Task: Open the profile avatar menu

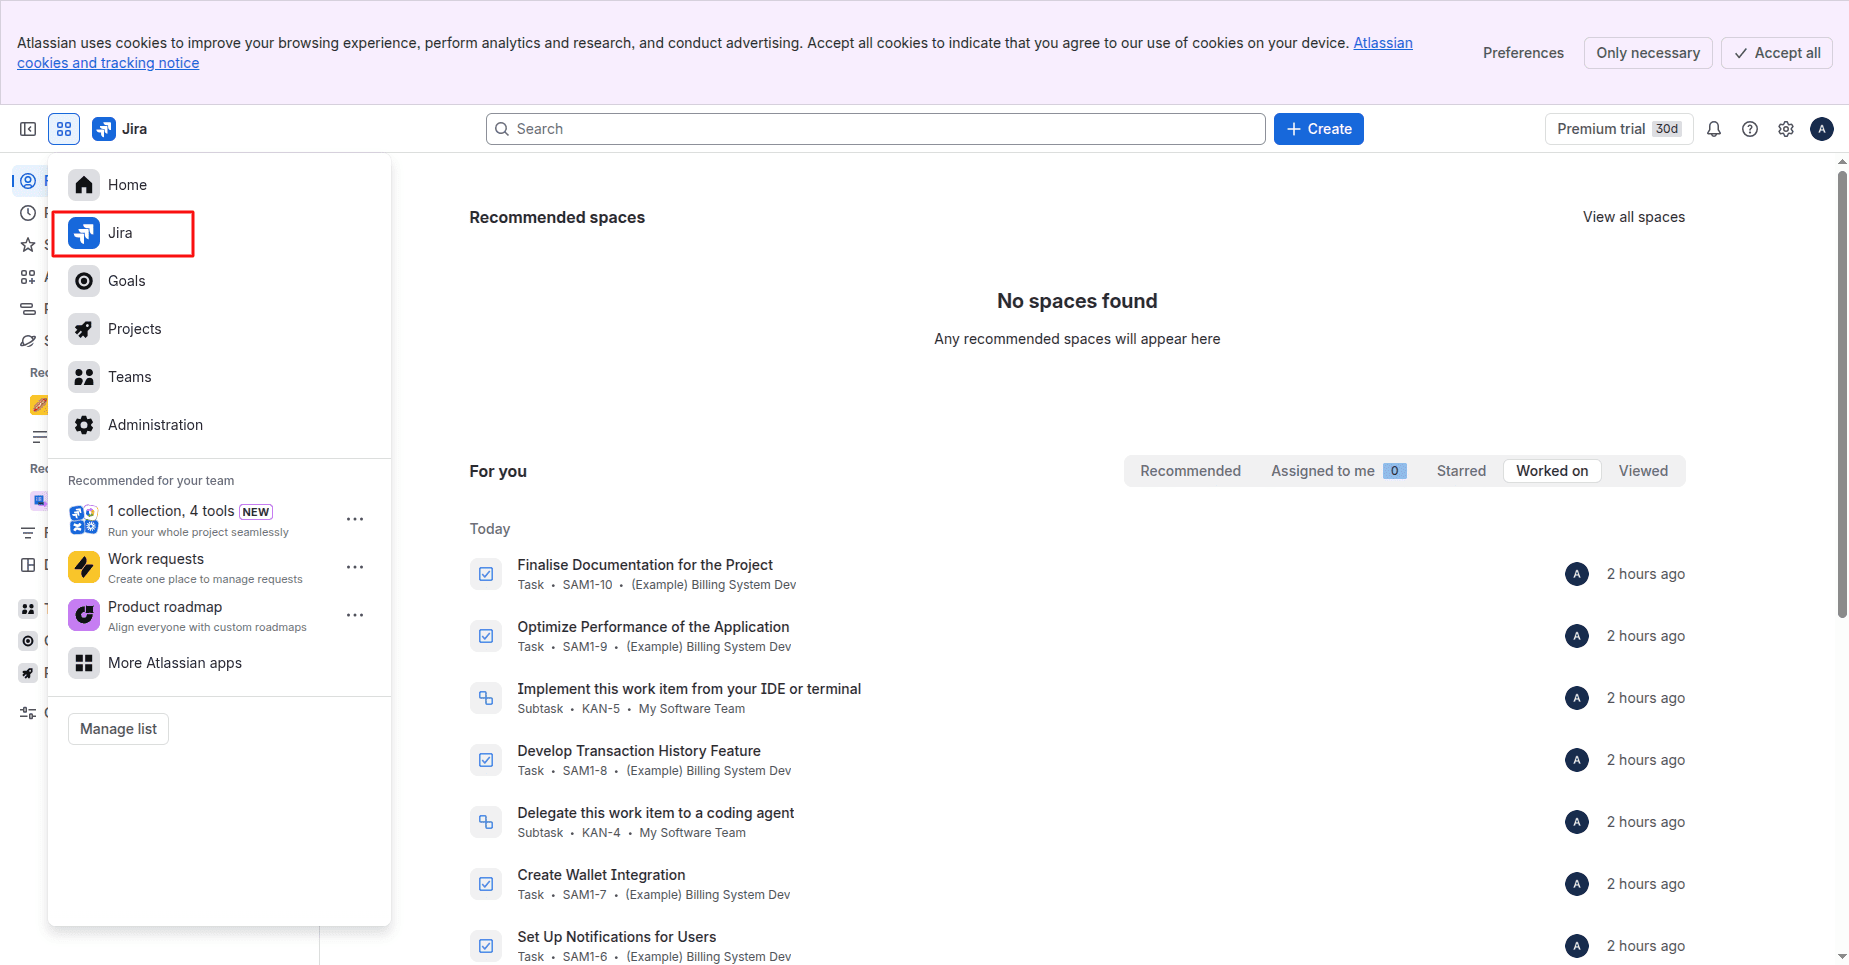Action: [1822, 129]
